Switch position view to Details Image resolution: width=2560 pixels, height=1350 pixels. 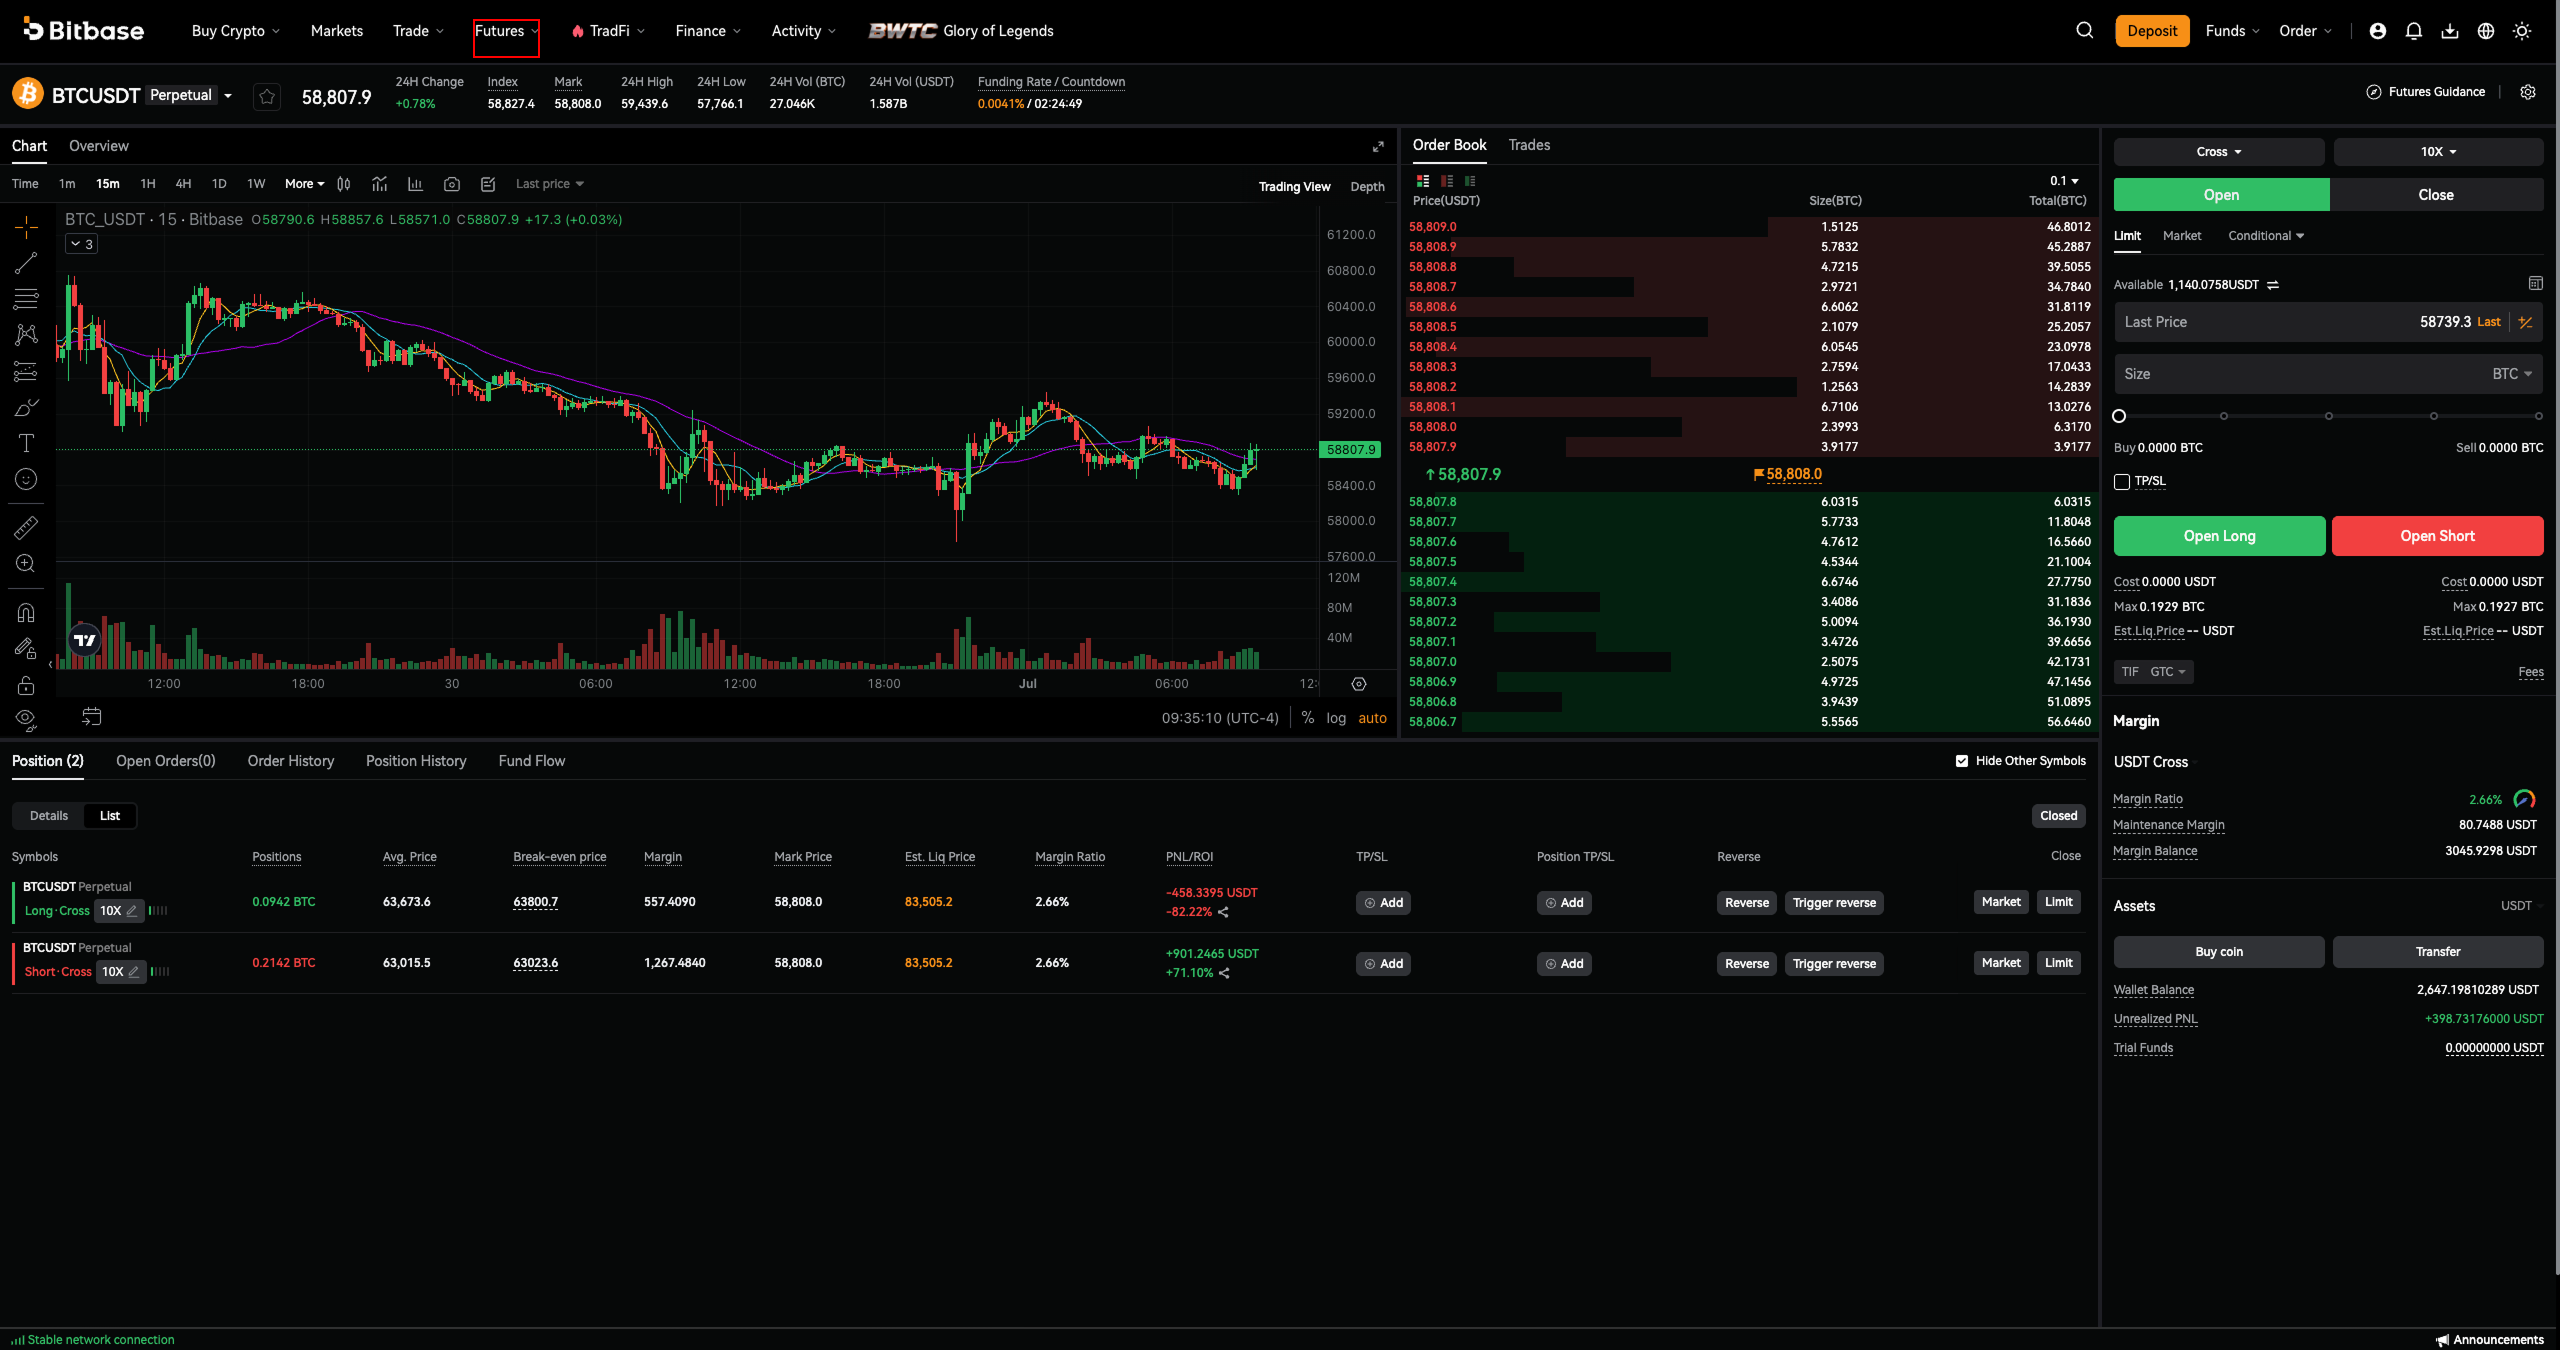click(x=49, y=816)
